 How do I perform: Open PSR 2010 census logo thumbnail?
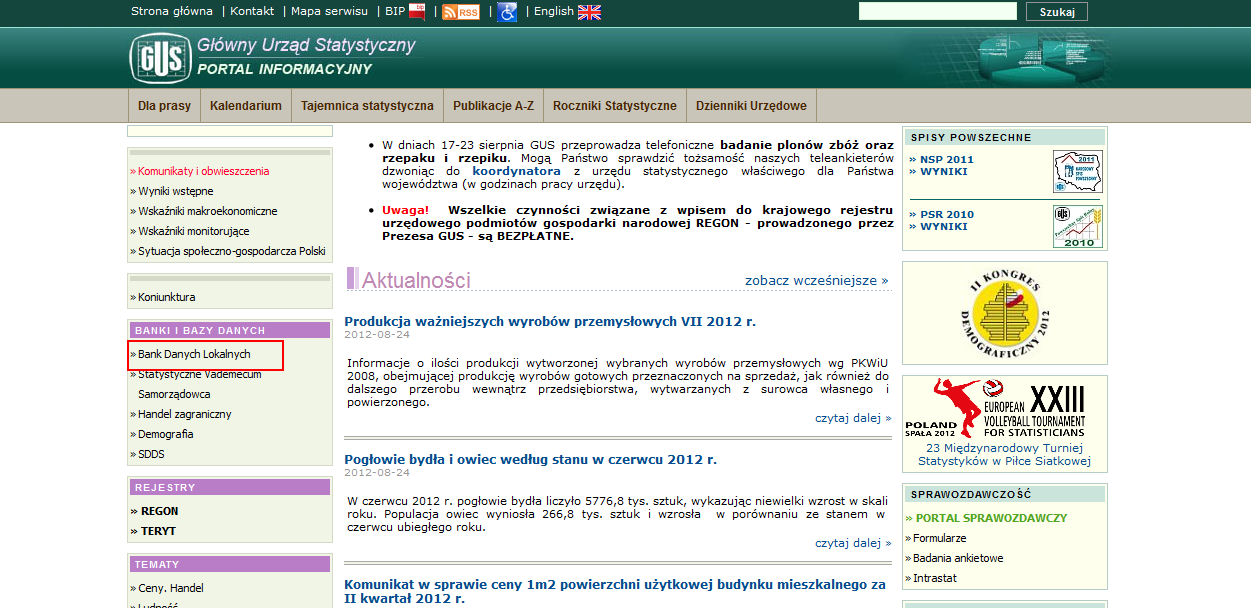(x=1077, y=227)
